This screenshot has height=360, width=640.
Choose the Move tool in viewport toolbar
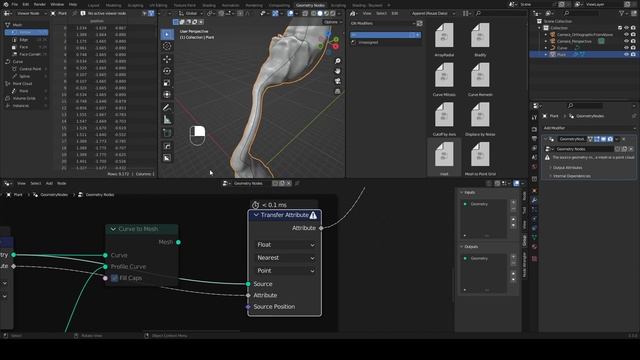point(167,59)
